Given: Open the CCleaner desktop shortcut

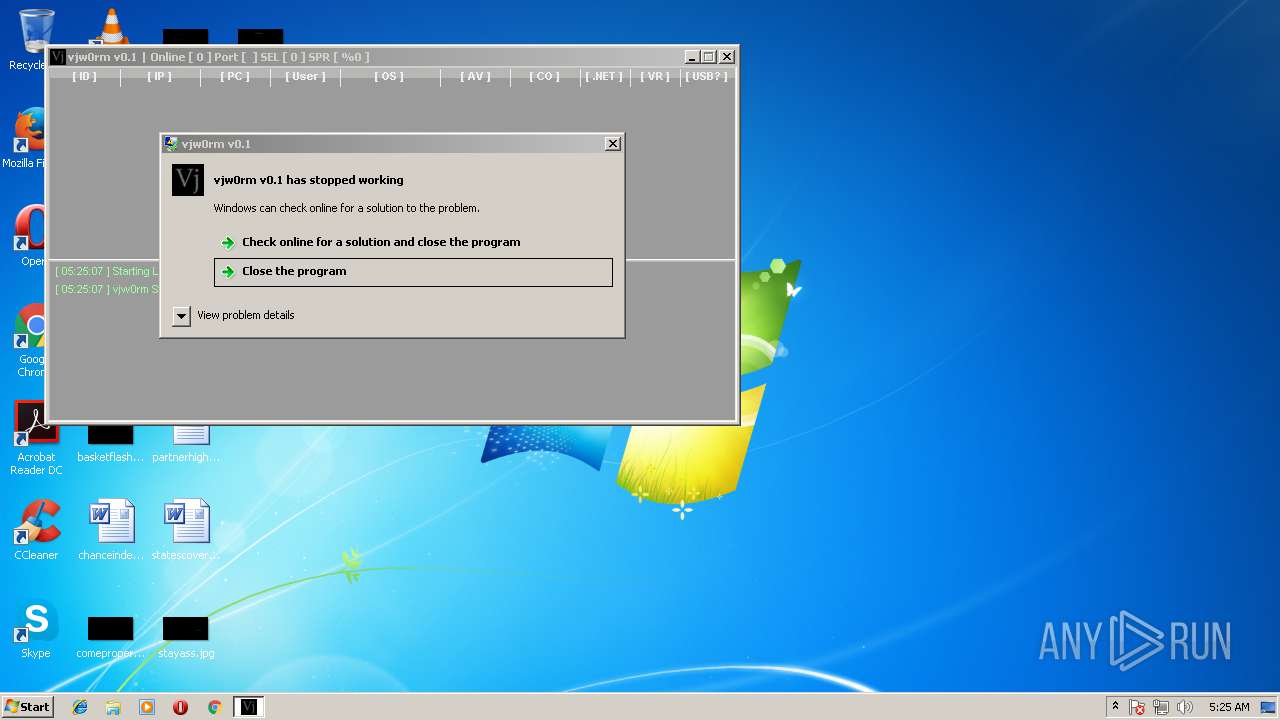Looking at the screenshot, I should 36,530.
